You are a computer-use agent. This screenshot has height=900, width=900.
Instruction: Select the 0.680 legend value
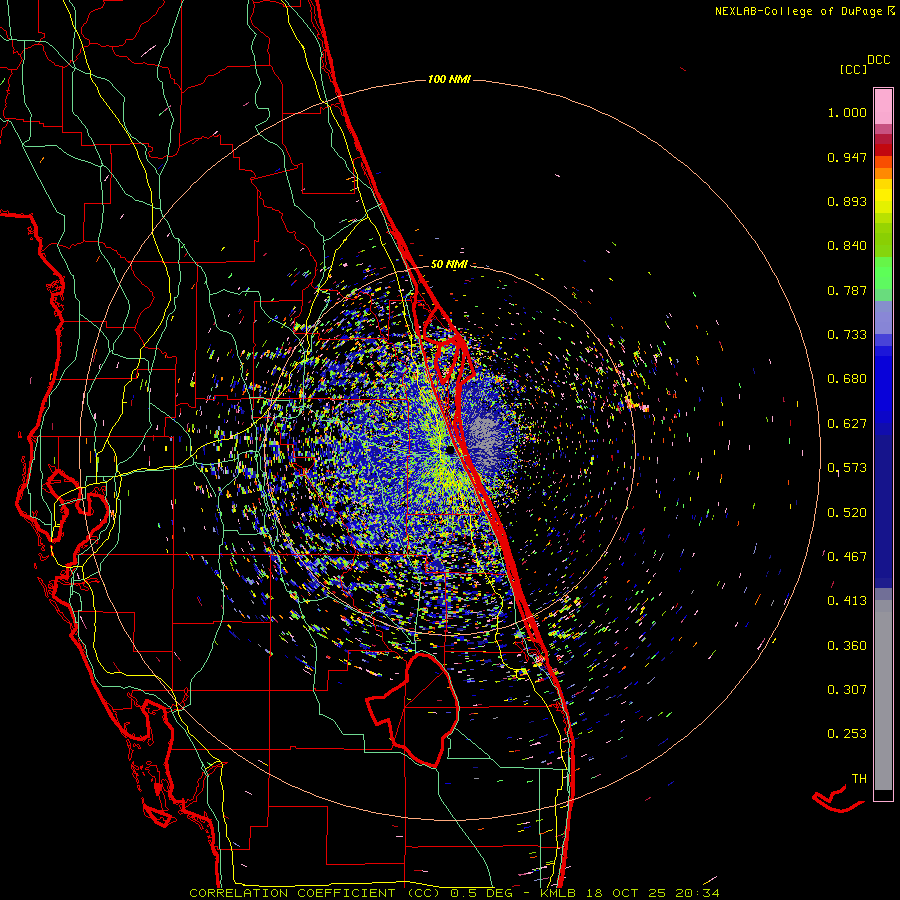tap(847, 379)
